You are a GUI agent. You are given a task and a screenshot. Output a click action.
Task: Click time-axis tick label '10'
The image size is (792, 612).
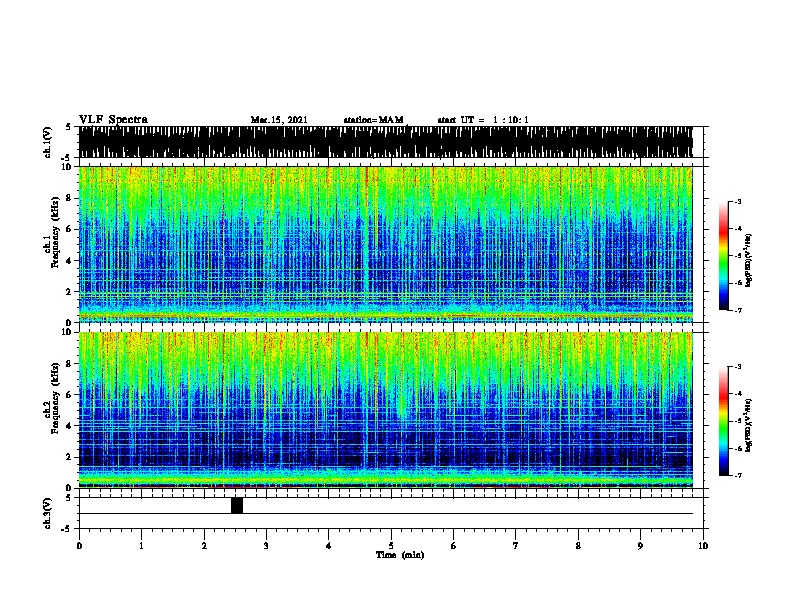[703, 546]
